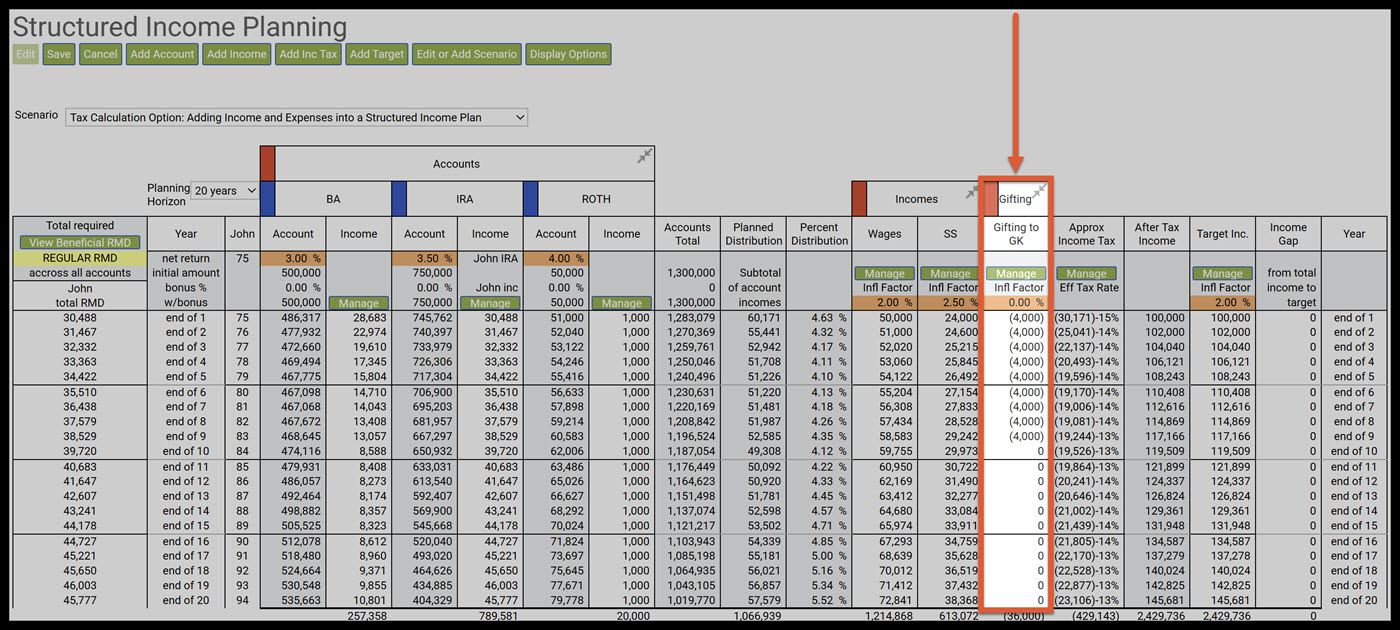Click Manage under Gifting to GK
This screenshot has height=630, width=1400.
coord(1016,273)
